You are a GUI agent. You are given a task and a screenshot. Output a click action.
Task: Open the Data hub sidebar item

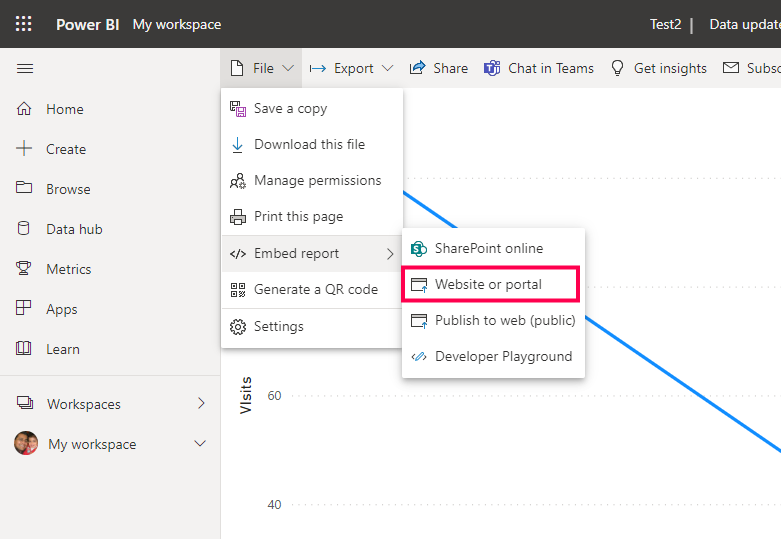pyautogui.click(x=73, y=229)
